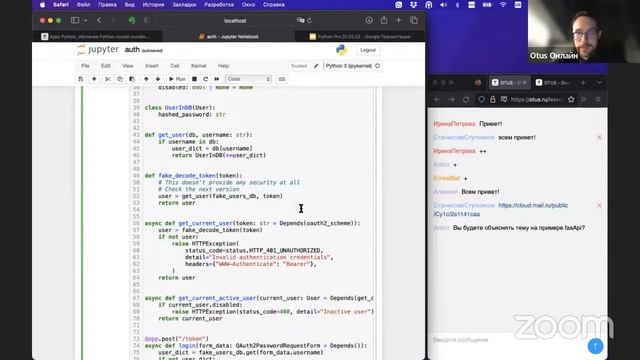Open the Jupyter Edit menu

[x=106, y=66]
